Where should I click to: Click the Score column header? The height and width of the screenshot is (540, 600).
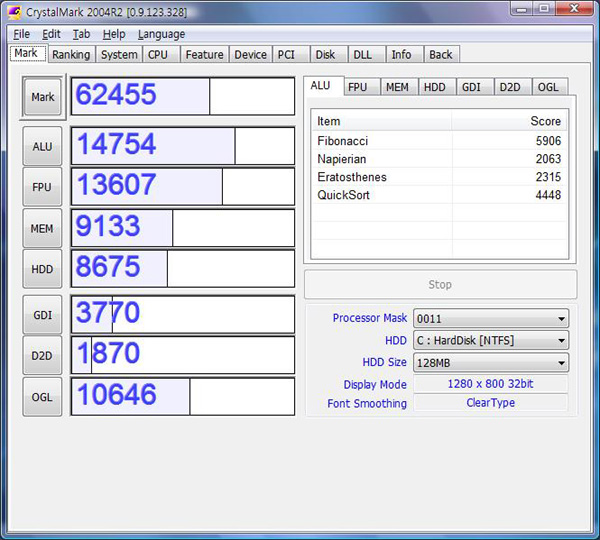click(509, 121)
